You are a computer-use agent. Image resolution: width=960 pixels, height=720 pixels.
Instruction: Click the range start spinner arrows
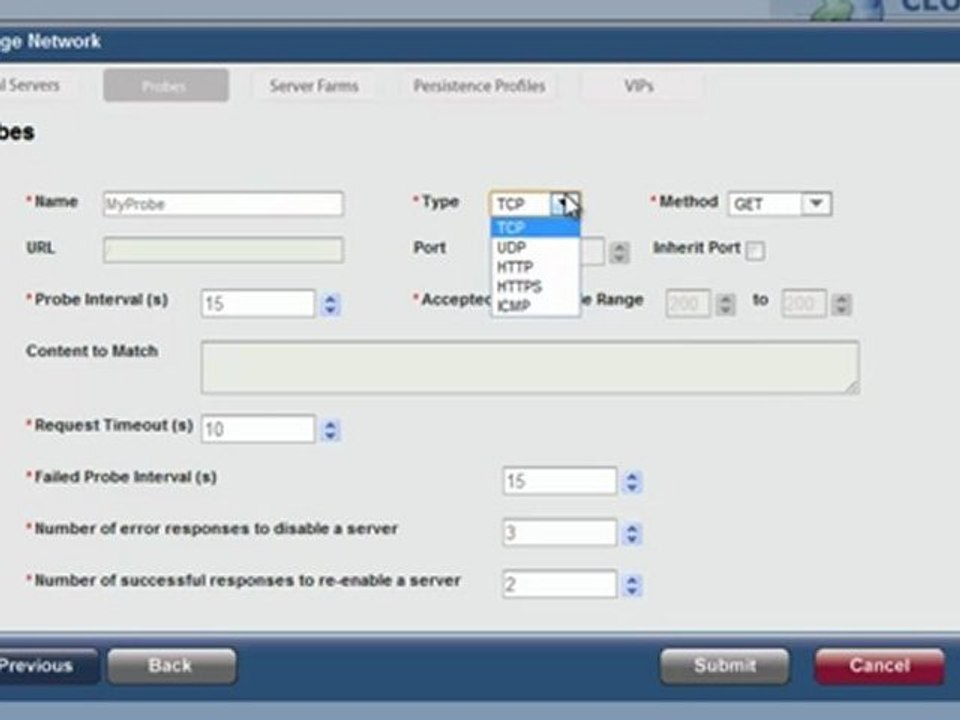tap(726, 304)
